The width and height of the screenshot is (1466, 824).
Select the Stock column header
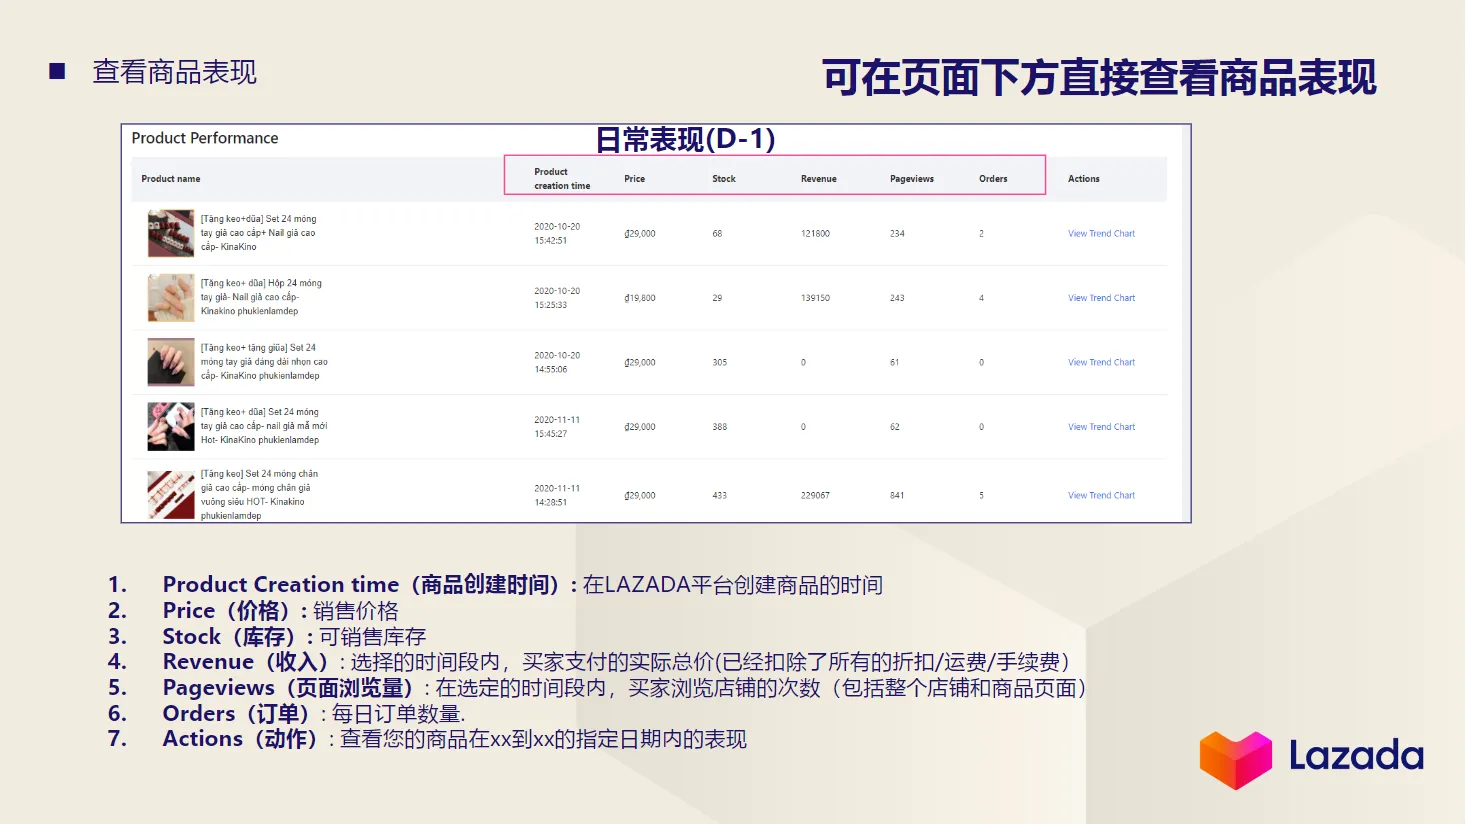[723, 178]
